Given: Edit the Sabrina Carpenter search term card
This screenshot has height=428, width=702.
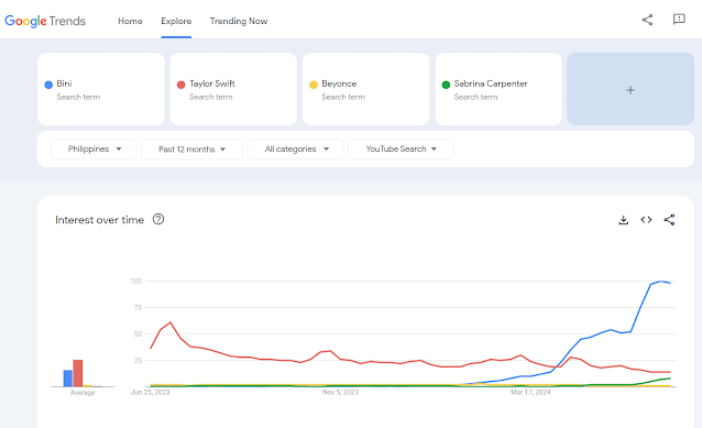Looking at the screenshot, I should click(498, 89).
